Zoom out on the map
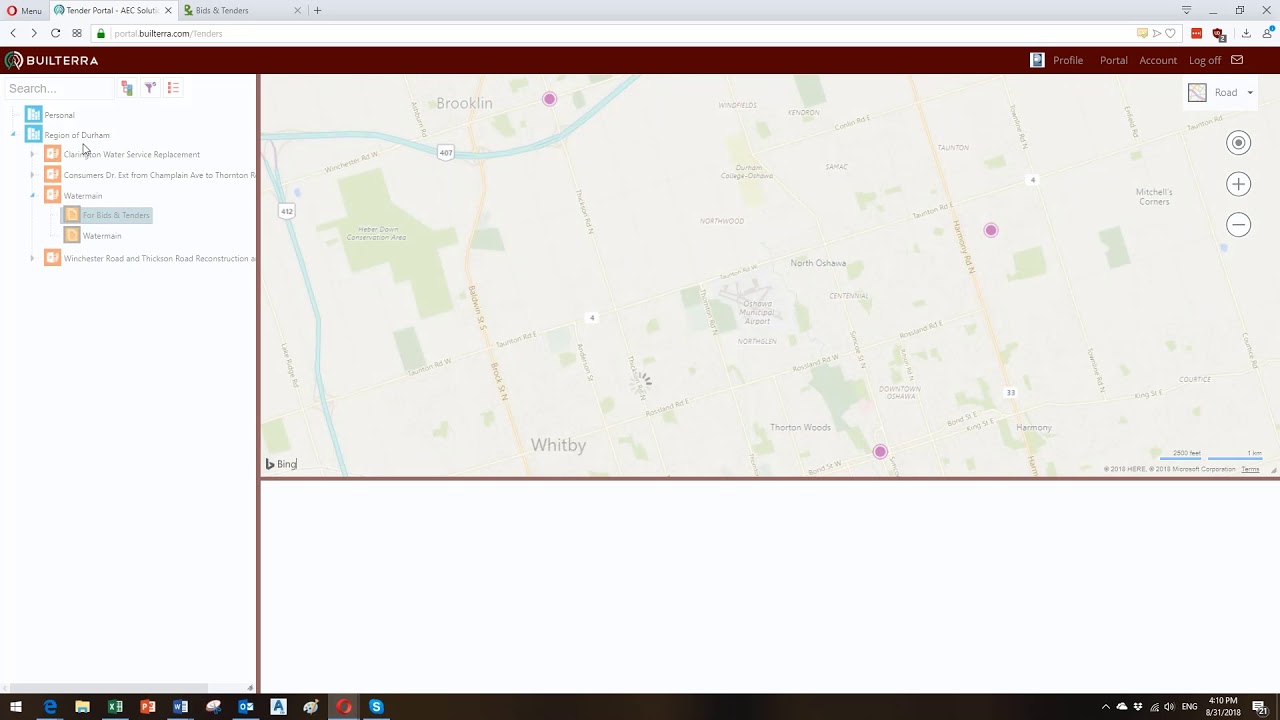This screenshot has width=1280, height=720. pos(1238,225)
